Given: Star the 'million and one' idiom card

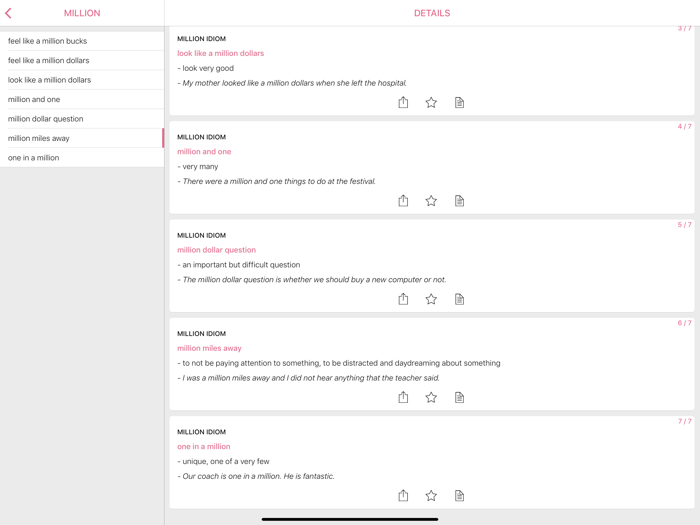Looking at the screenshot, I should tap(431, 201).
